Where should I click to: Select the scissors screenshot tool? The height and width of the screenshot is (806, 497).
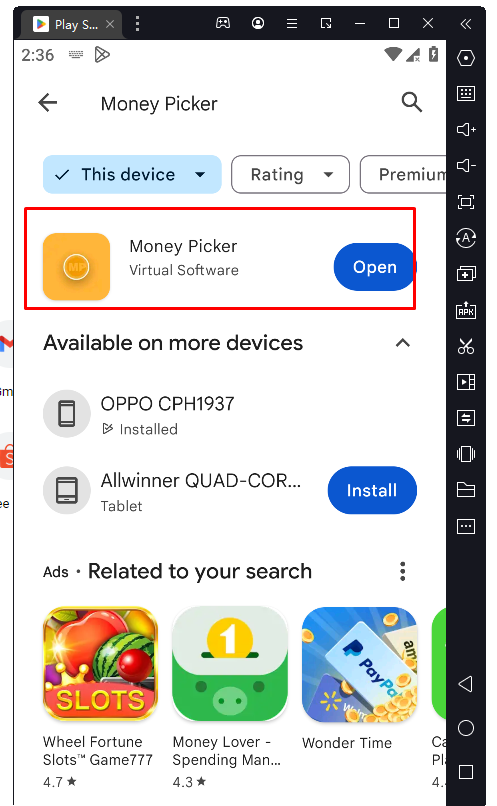point(466,346)
